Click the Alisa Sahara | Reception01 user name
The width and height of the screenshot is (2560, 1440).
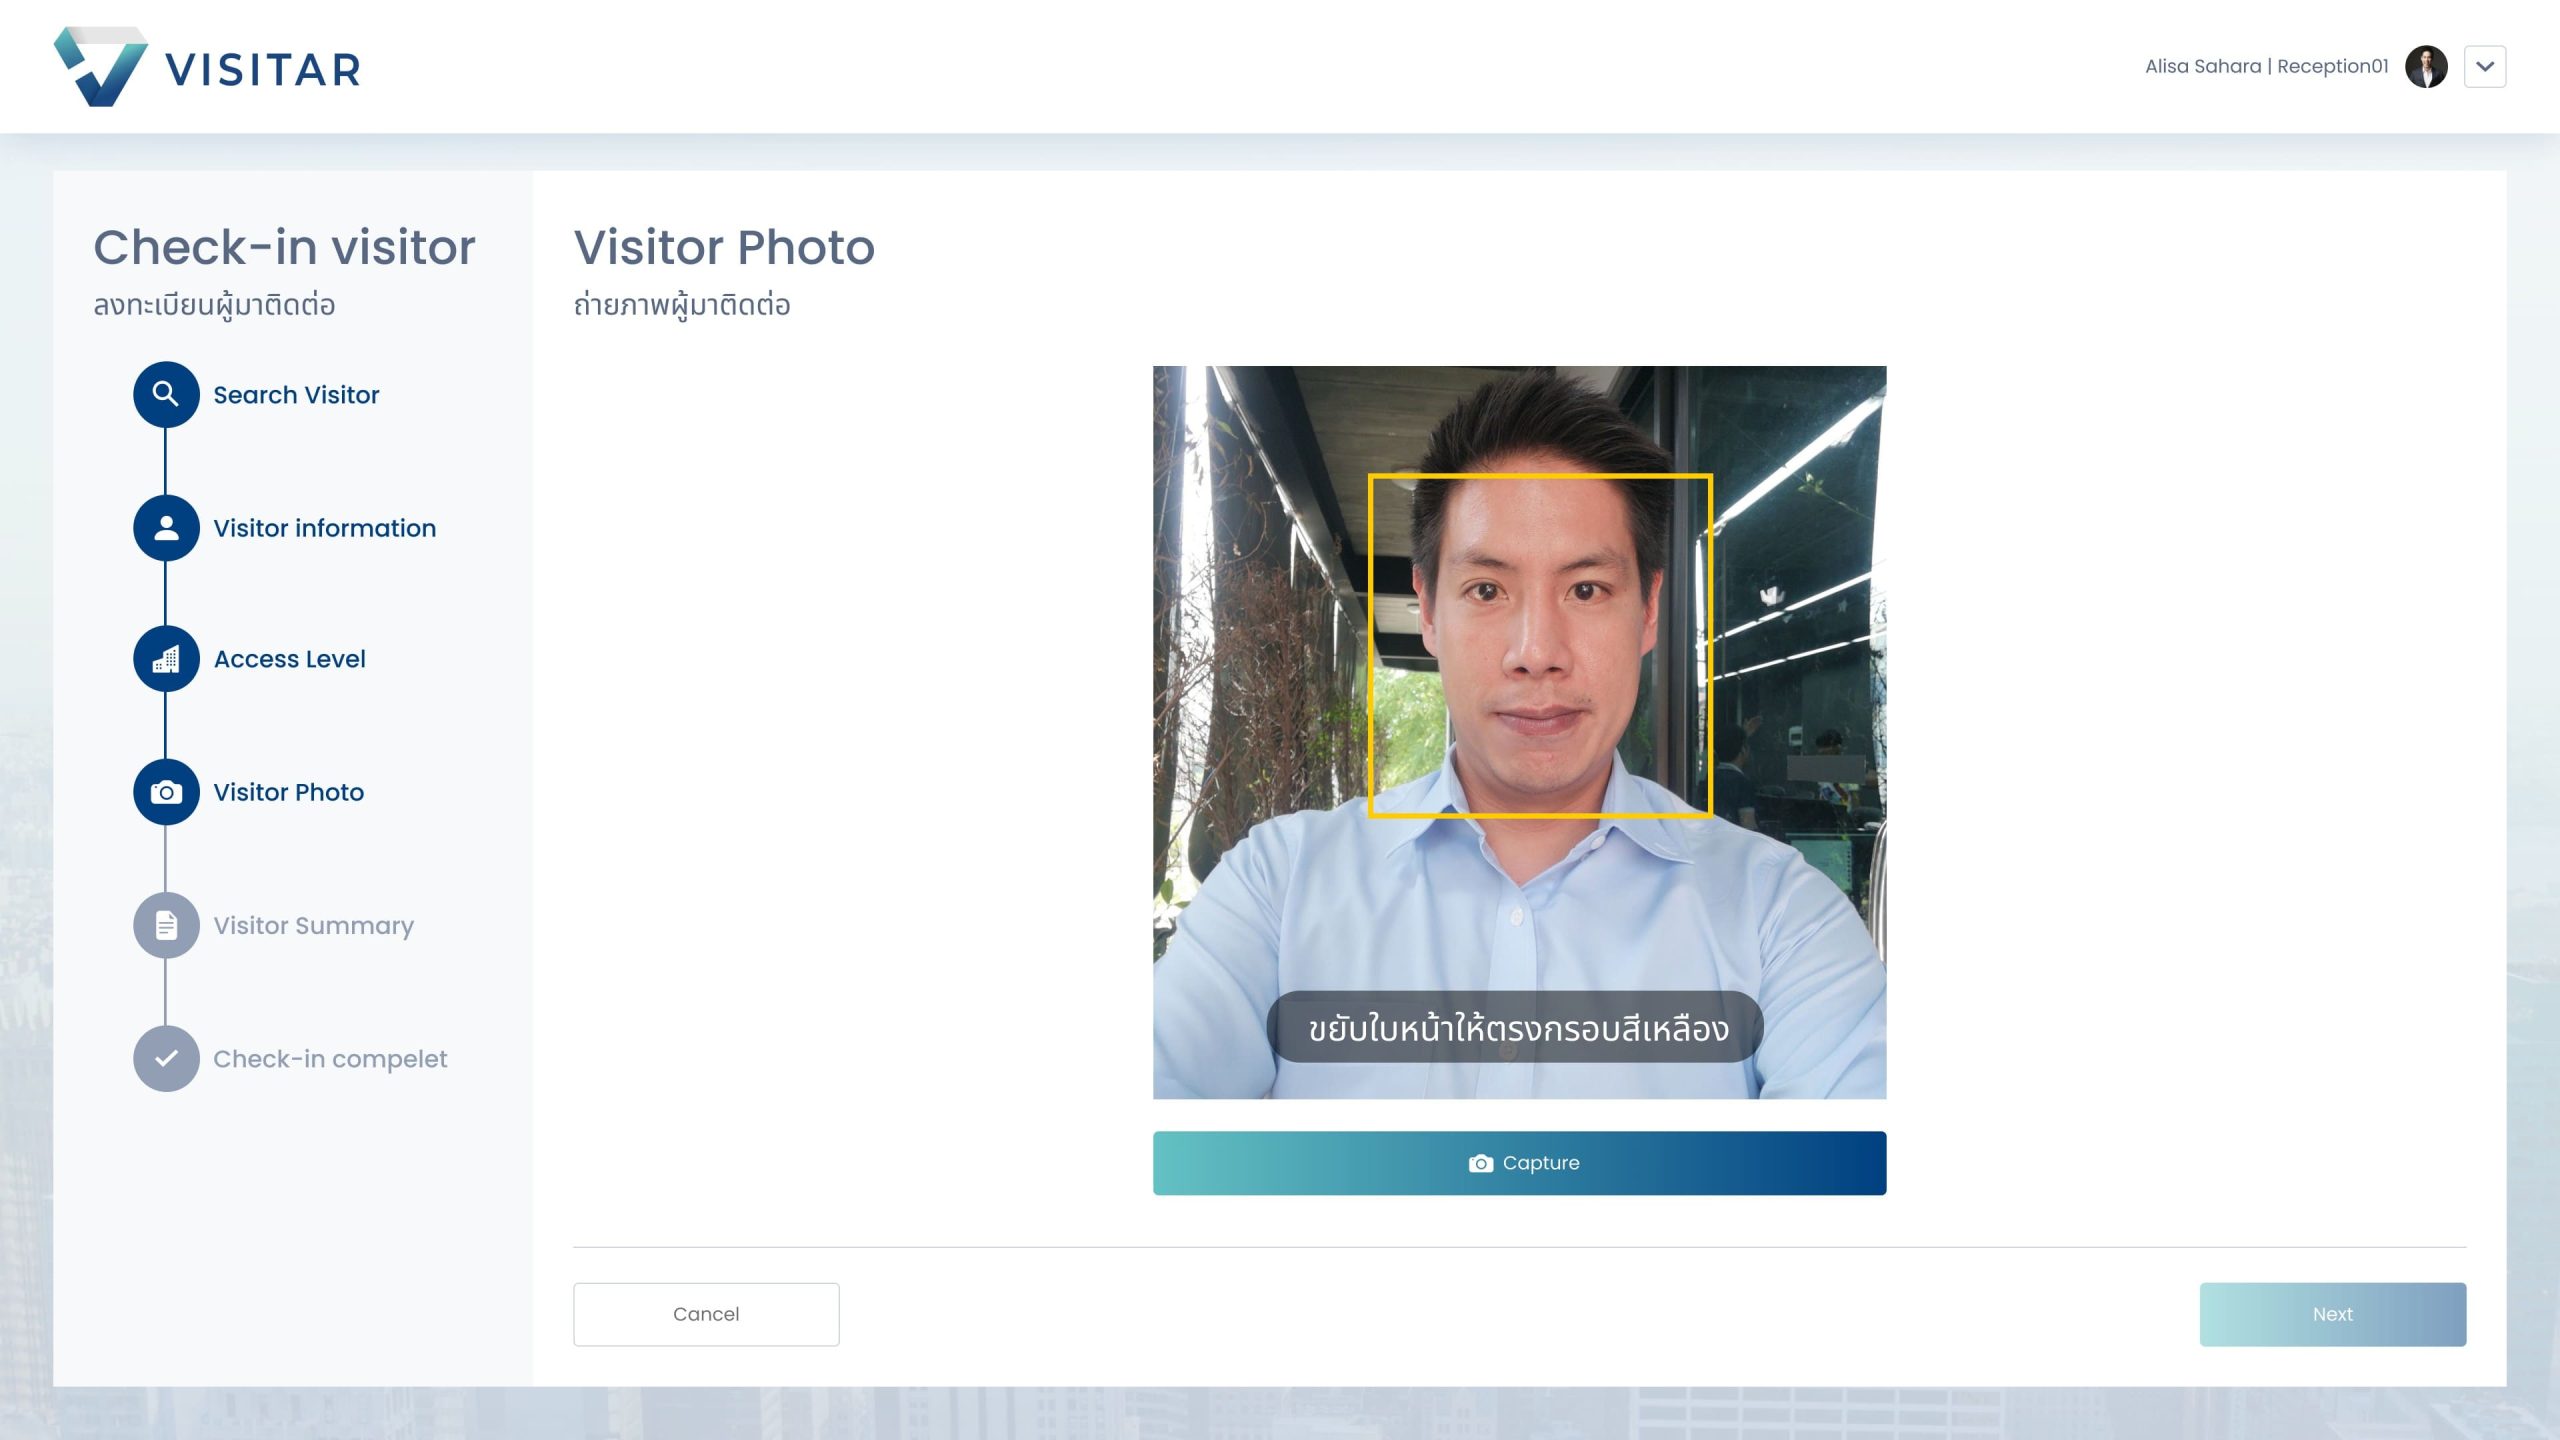pyautogui.click(x=2266, y=66)
